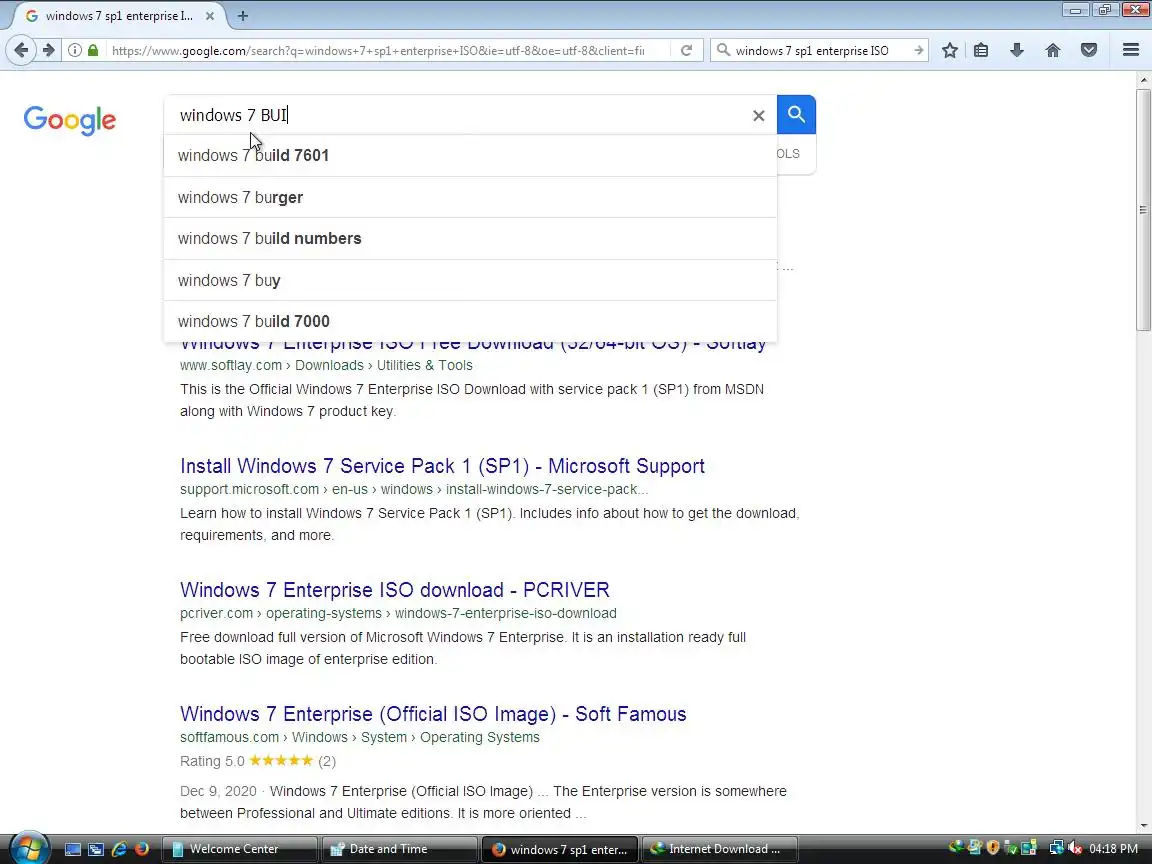The width and height of the screenshot is (1152, 864).
Task: Switch to Internet Download taskbar window
Action: coord(720,849)
